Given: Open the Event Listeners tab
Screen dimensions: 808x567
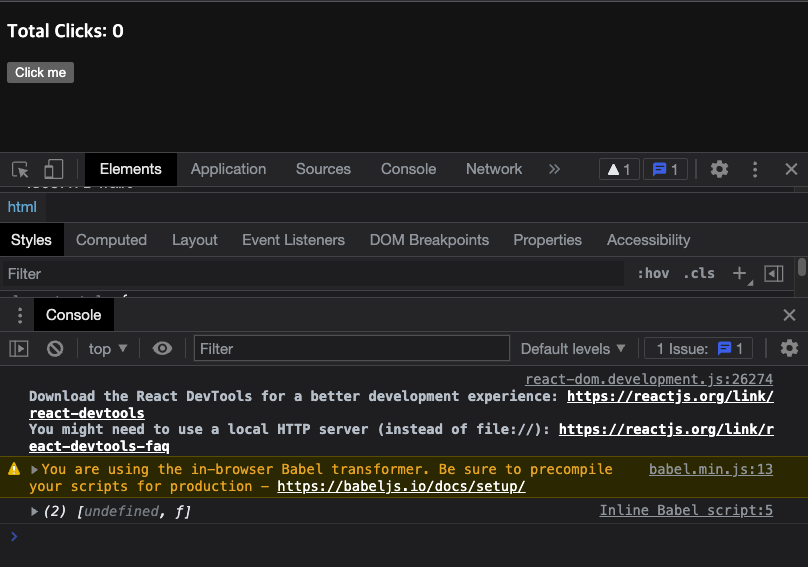Looking at the screenshot, I should [293, 240].
